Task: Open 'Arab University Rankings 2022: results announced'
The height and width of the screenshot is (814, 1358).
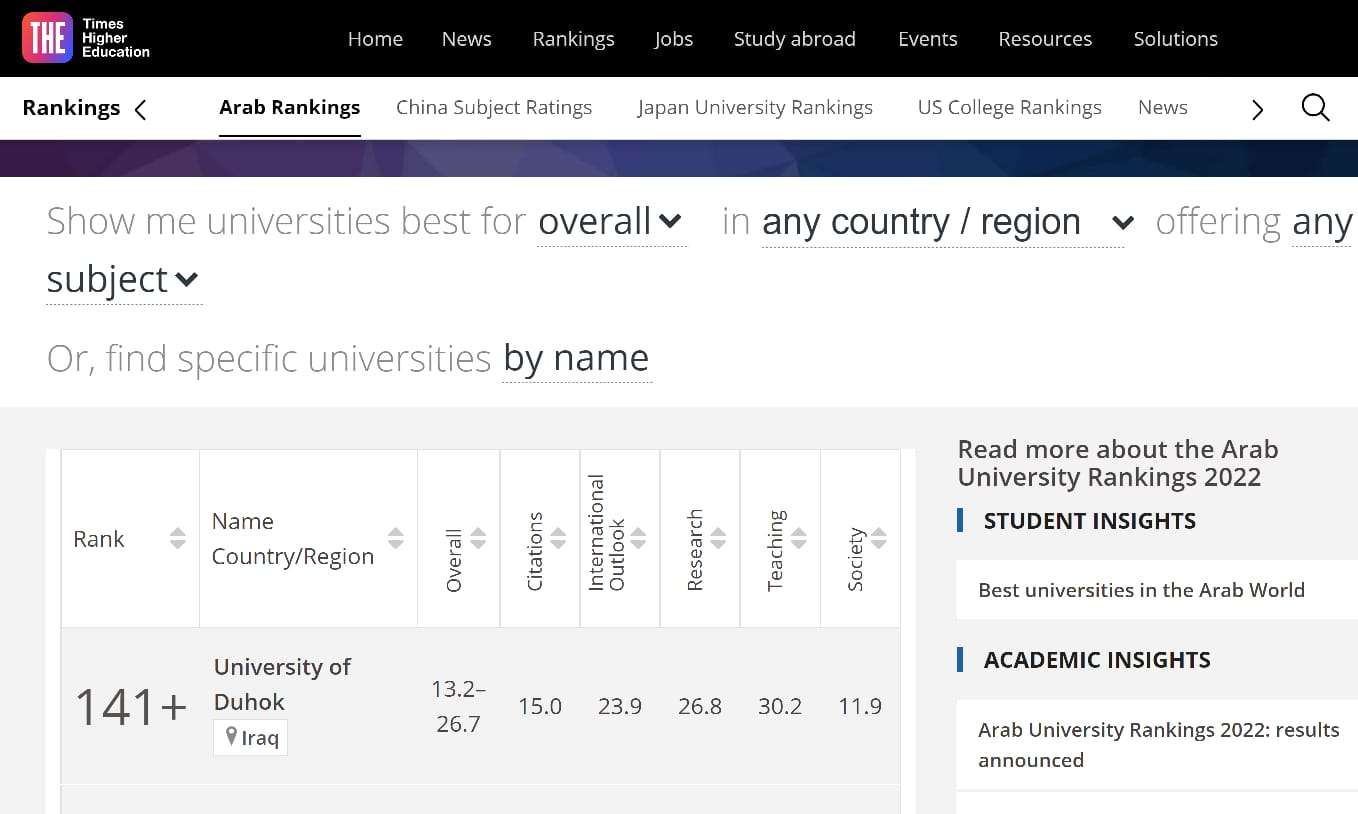Action: tap(1159, 745)
